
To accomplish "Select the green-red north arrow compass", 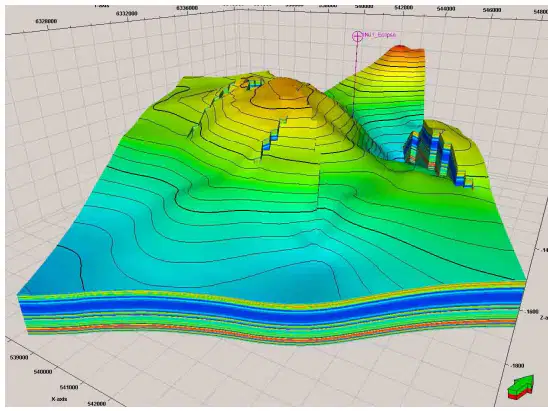I will (x=521, y=387).
